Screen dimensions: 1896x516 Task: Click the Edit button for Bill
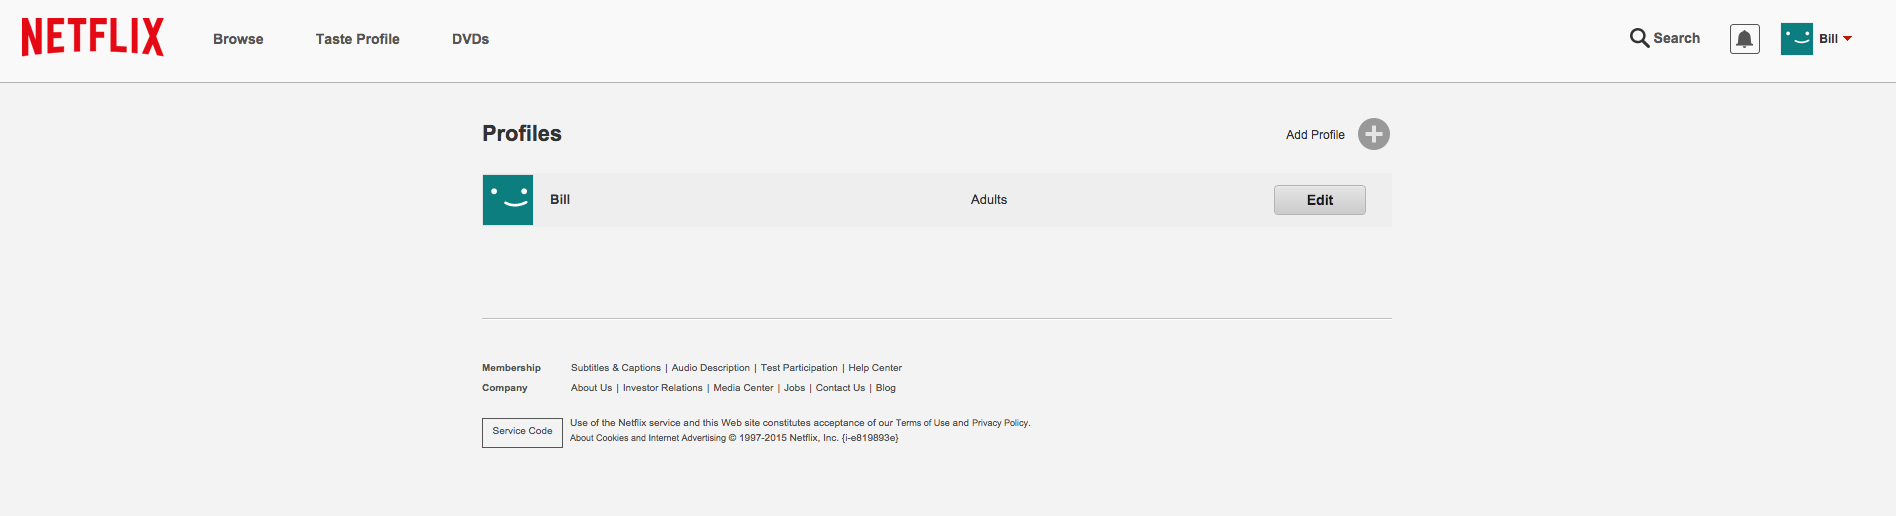point(1319,200)
